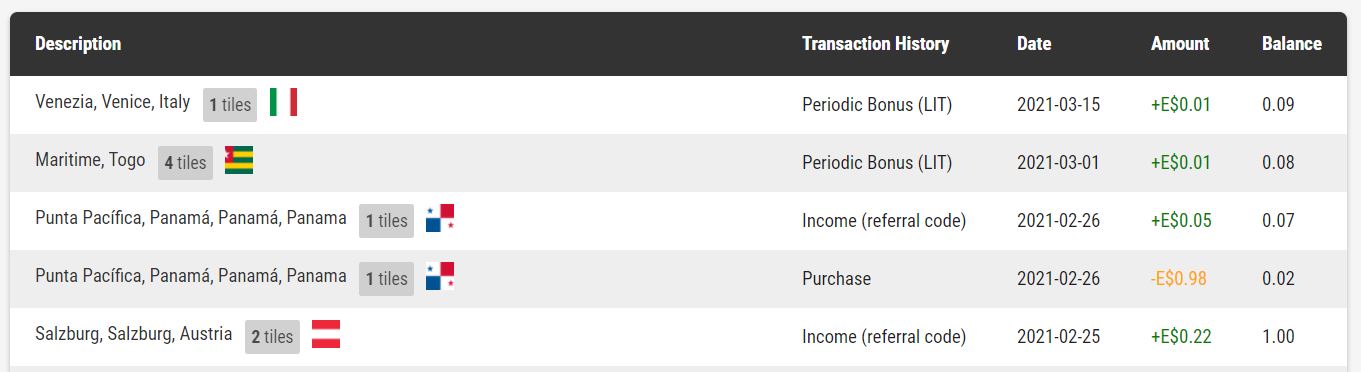This screenshot has width=1361, height=372.
Task: Sort by the Description column header
Action: click(x=78, y=44)
